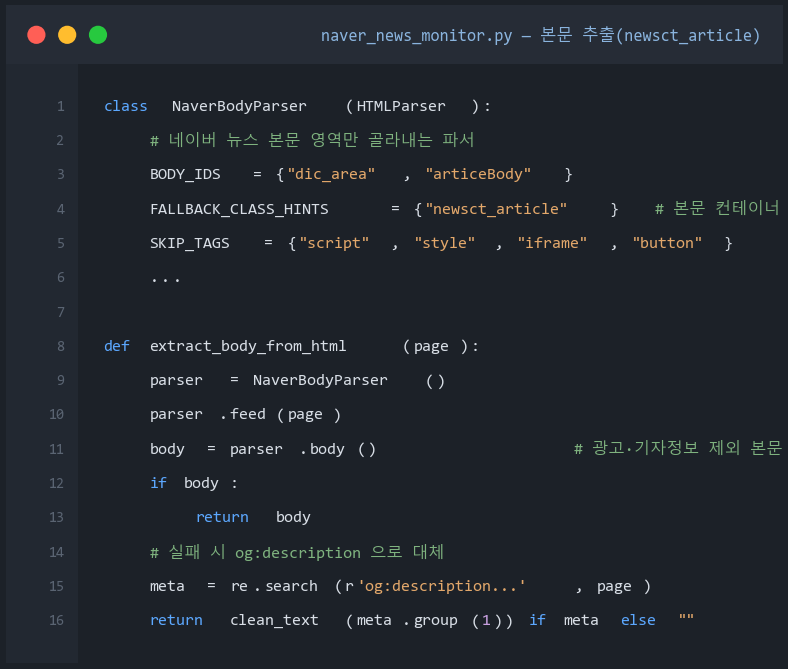Click NaverBodyParser class name on line 1
The width and height of the screenshot is (788, 669).
coord(239,106)
